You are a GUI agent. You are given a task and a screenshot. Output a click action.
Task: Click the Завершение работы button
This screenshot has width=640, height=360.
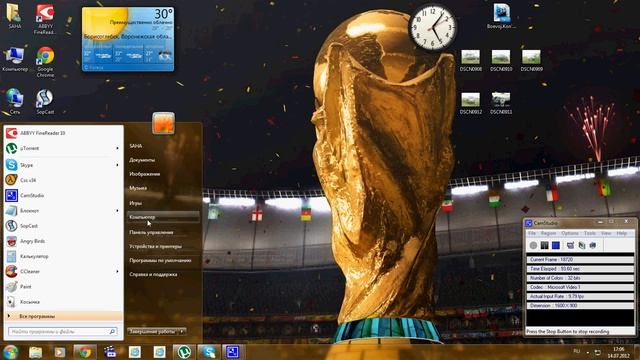coord(153,331)
